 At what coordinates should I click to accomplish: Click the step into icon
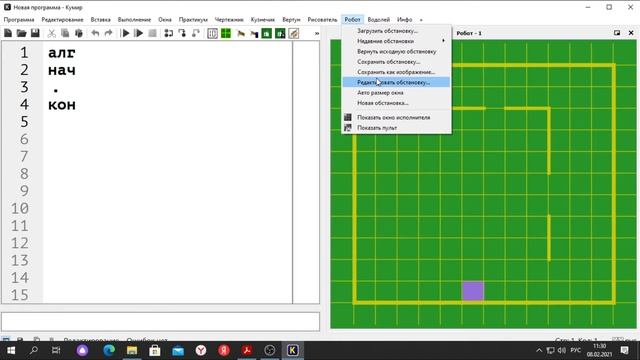182,33
